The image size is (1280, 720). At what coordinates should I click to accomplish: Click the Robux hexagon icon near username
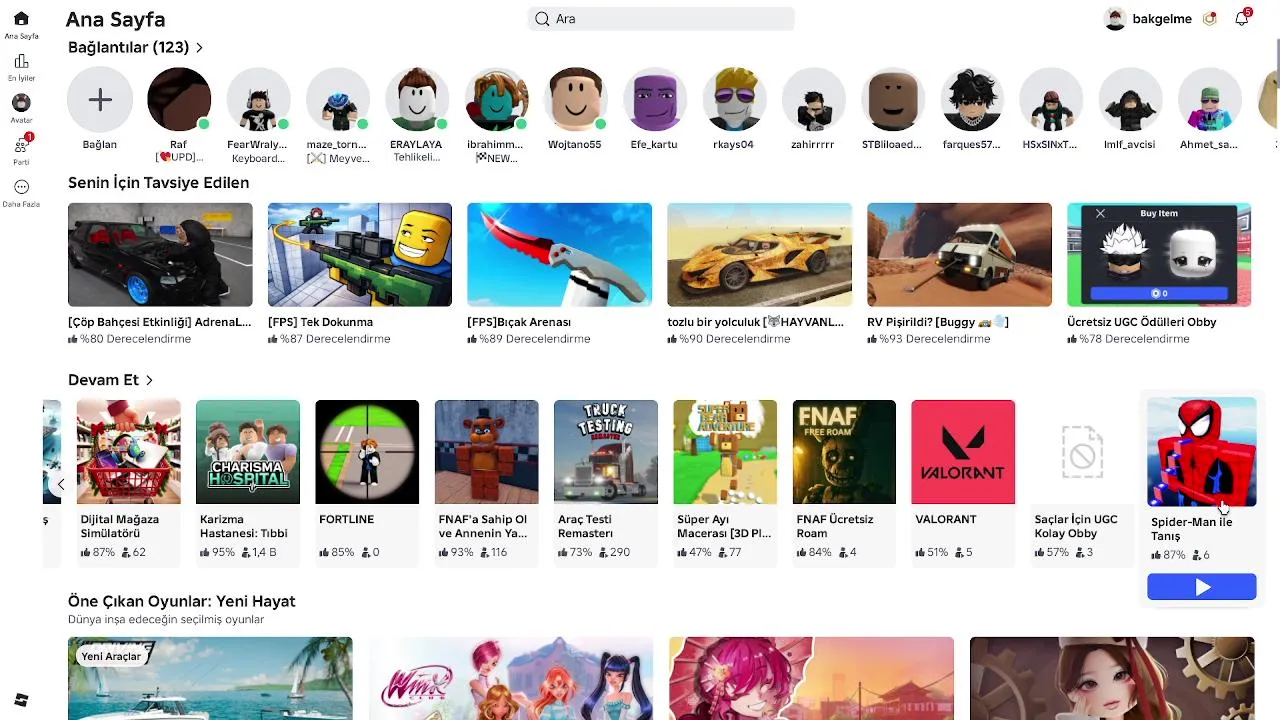coord(1210,18)
